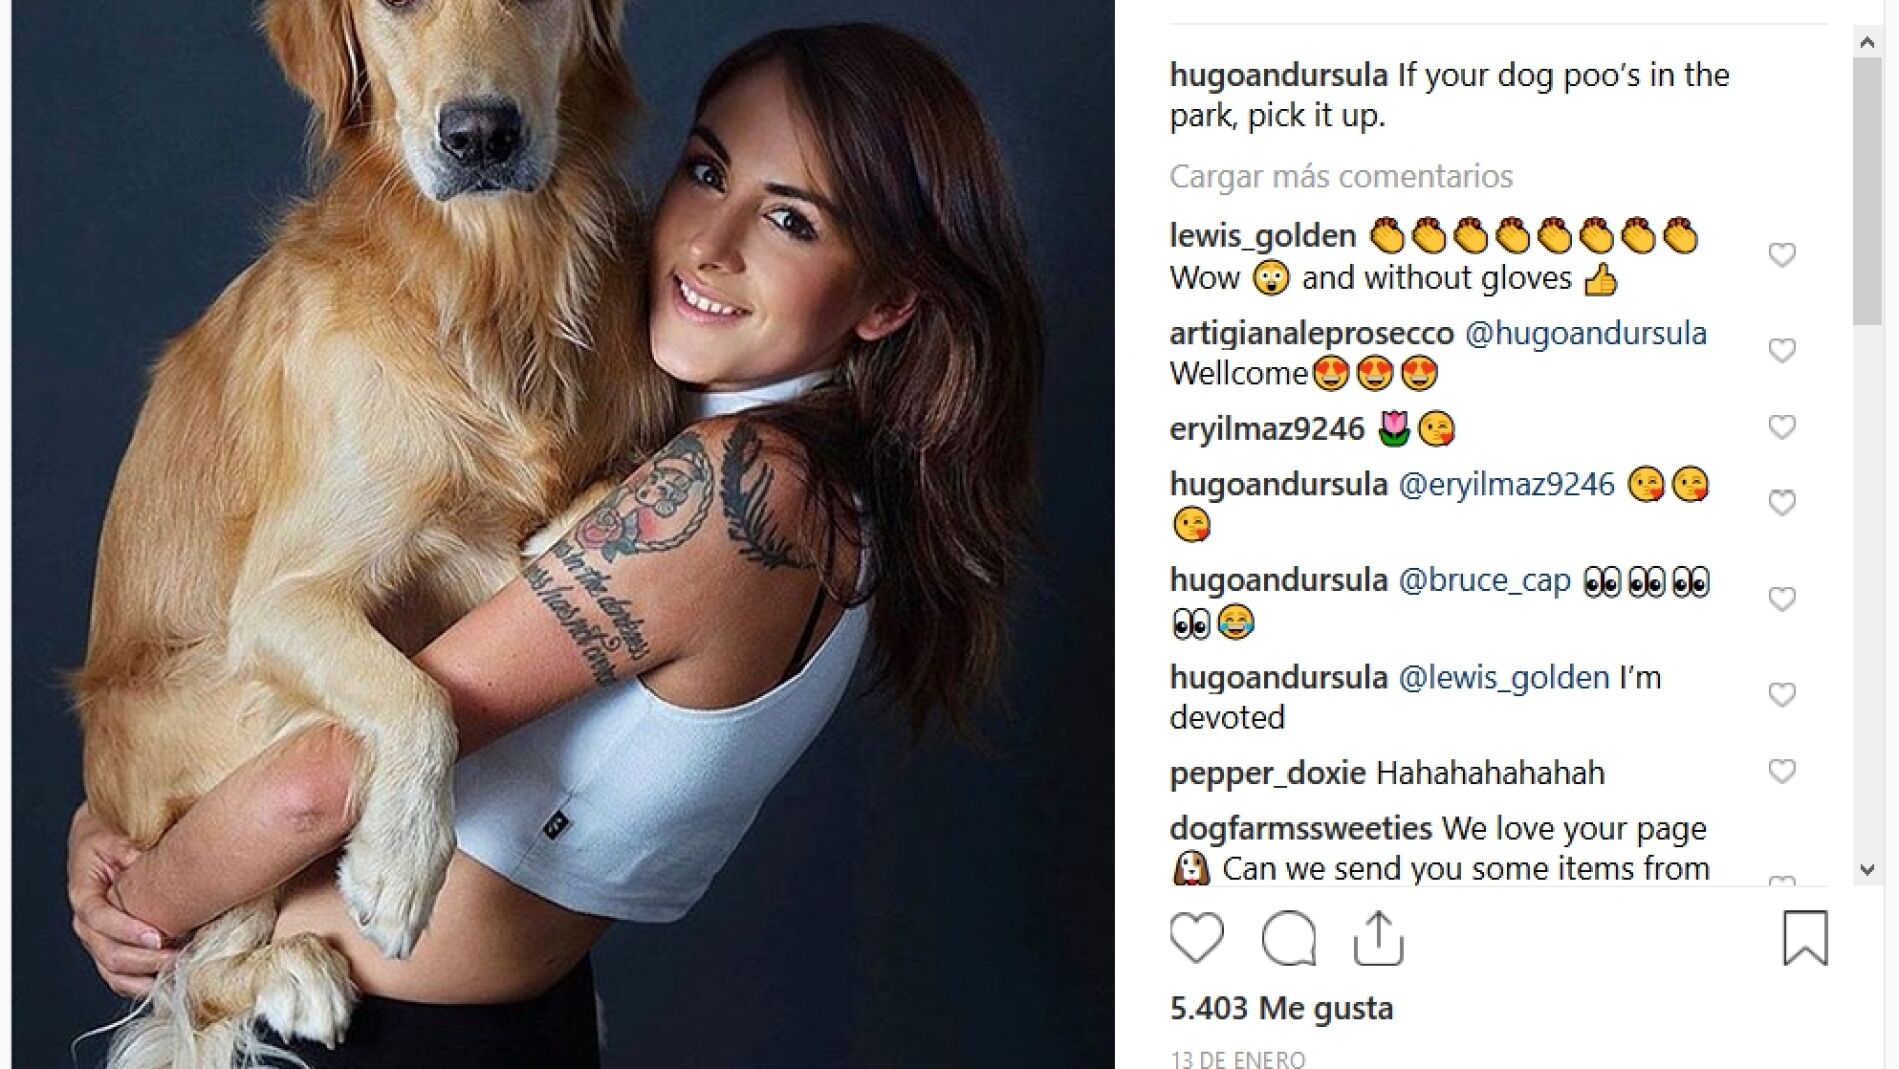Click the dog and woman photo
The width and height of the screenshot is (1899, 1069).
[563, 534]
